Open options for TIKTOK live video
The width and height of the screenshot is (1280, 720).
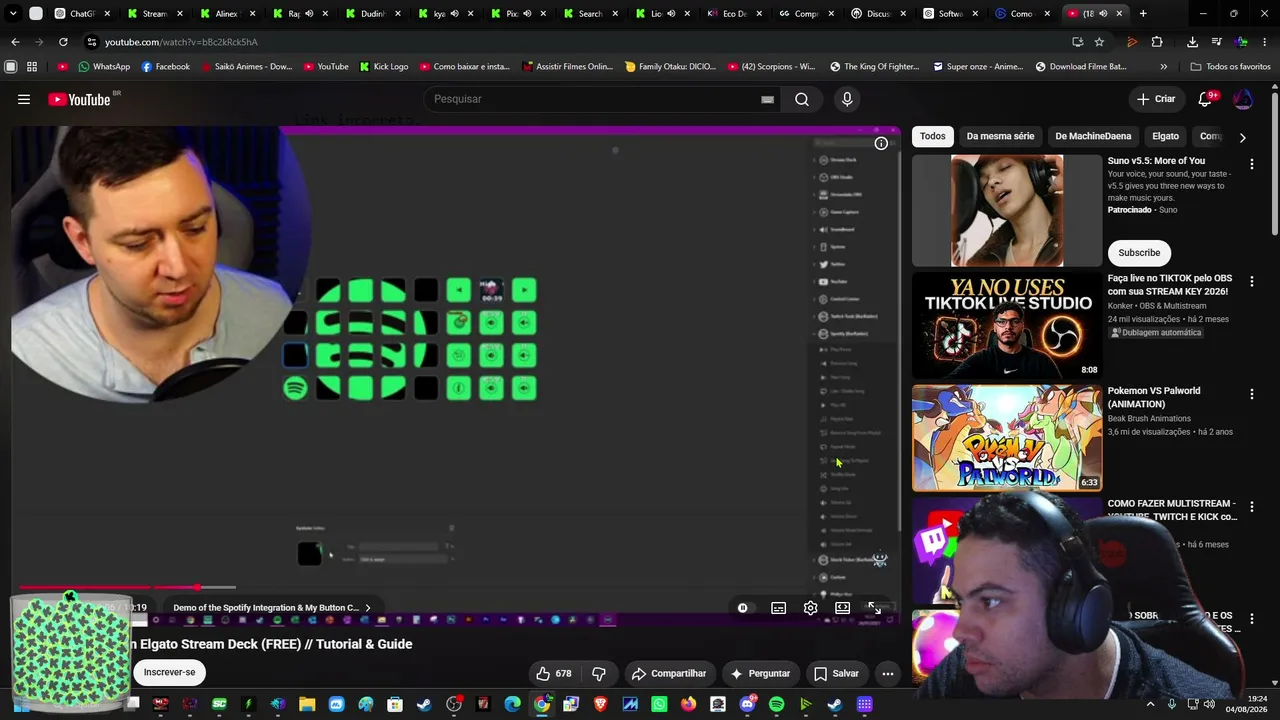(1252, 282)
